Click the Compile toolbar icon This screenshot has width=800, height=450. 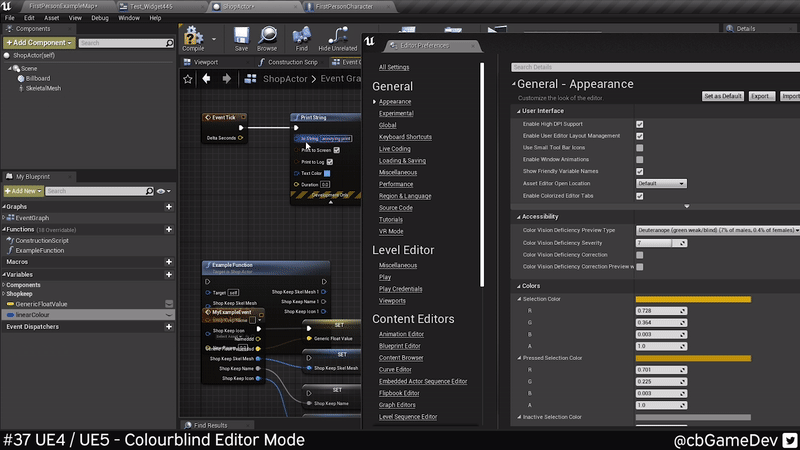[x=193, y=38]
